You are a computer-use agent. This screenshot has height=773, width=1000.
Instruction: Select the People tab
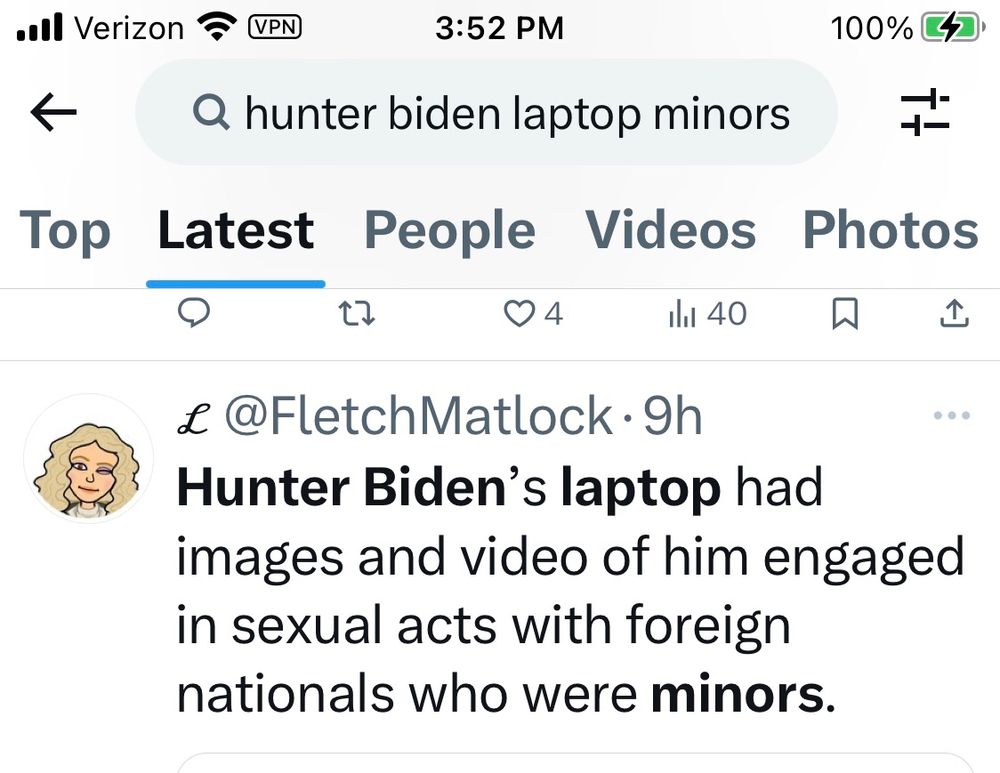[448, 231]
